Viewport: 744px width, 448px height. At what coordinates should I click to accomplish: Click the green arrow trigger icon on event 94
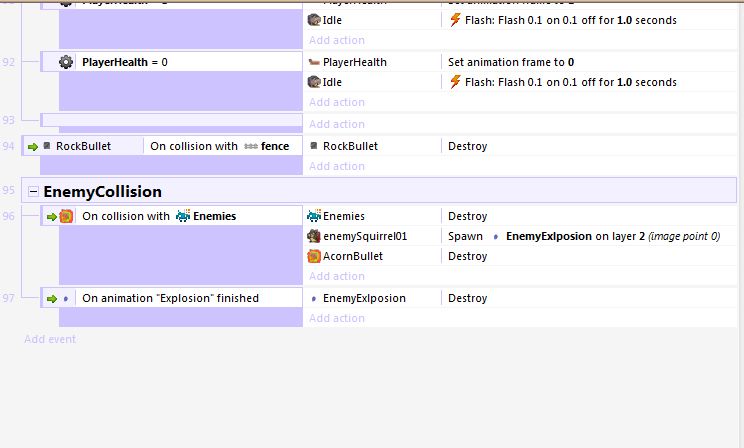(x=32, y=146)
